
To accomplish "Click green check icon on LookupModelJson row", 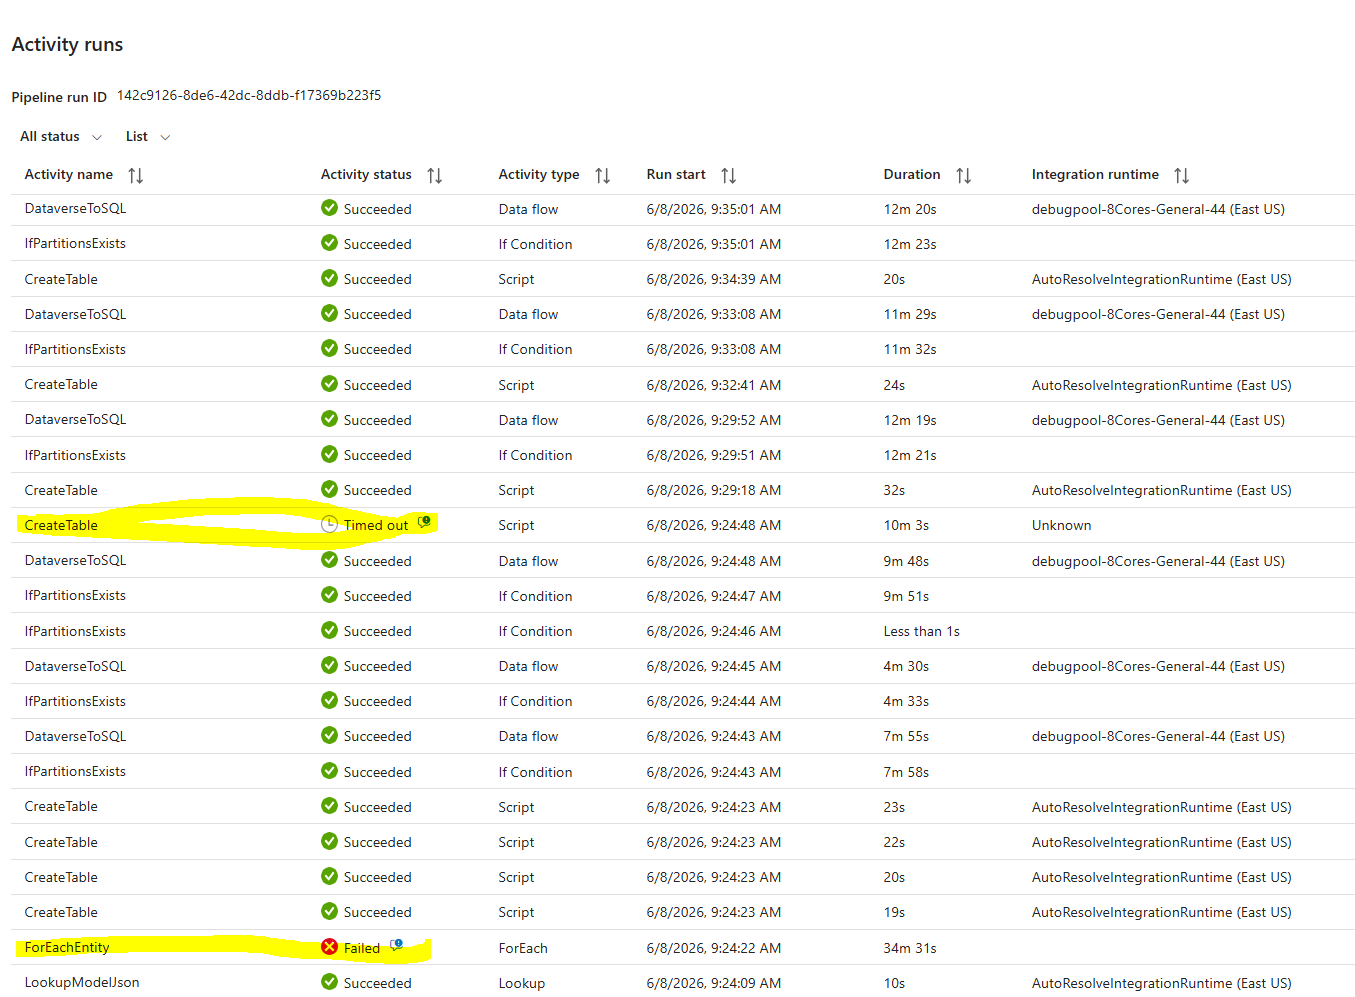I will point(329,982).
